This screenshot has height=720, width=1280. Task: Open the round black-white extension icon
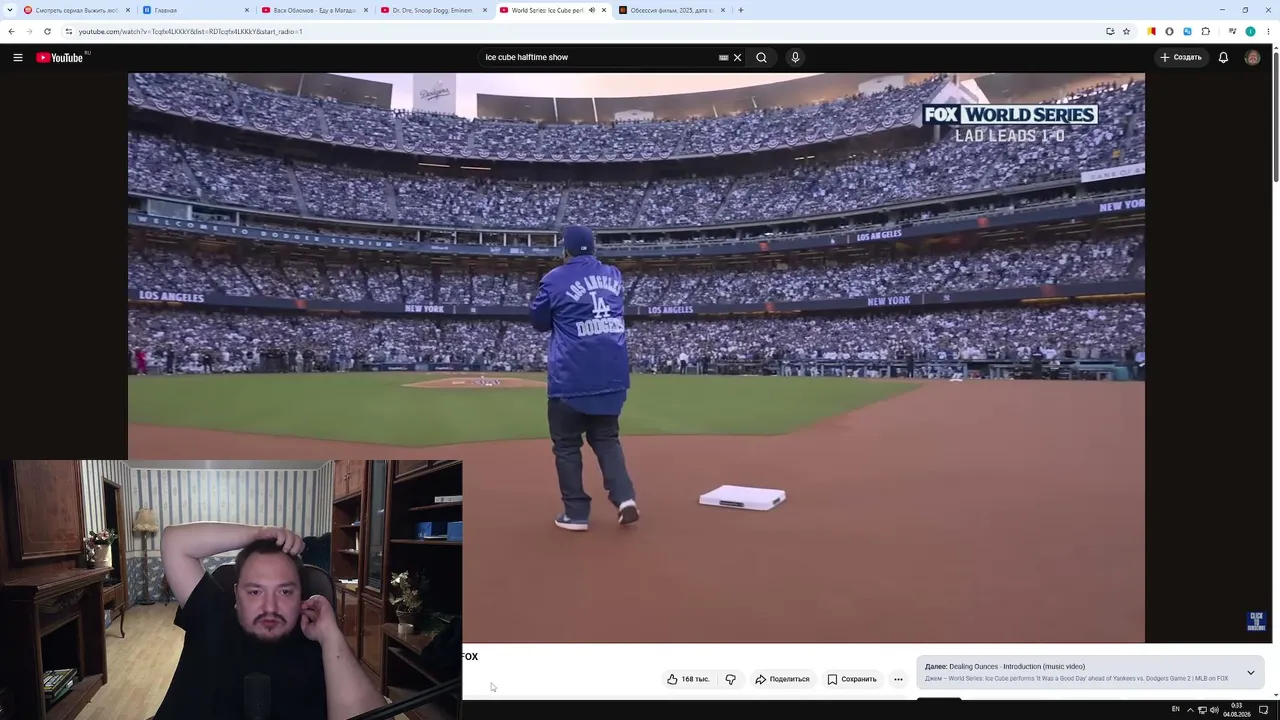click(x=1169, y=31)
